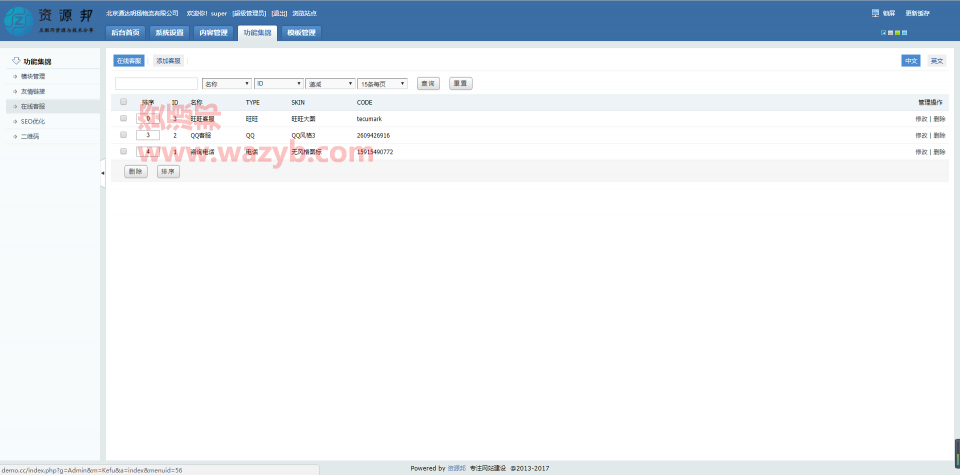The image size is (960, 475).
Task: Check the box for the 旺旺客服 row
Action: [x=124, y=118]
